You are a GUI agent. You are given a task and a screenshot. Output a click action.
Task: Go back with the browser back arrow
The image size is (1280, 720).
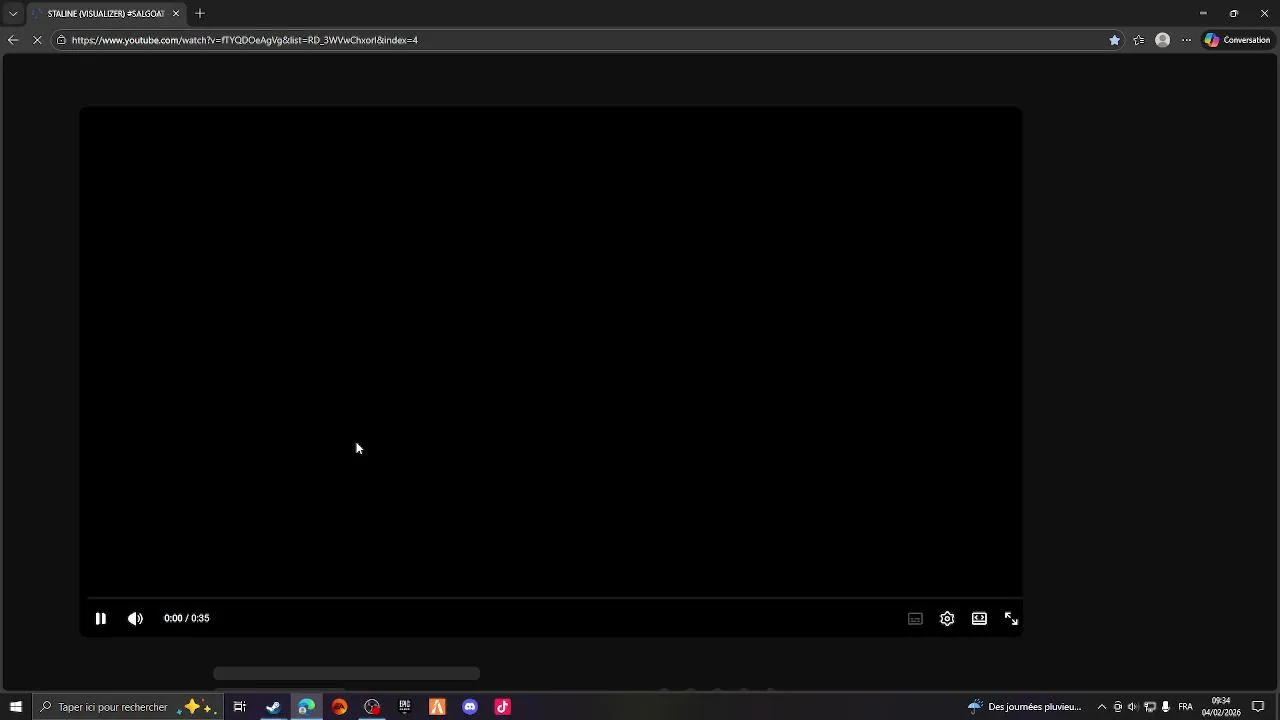pyautogui.click(x=13, y=40)
